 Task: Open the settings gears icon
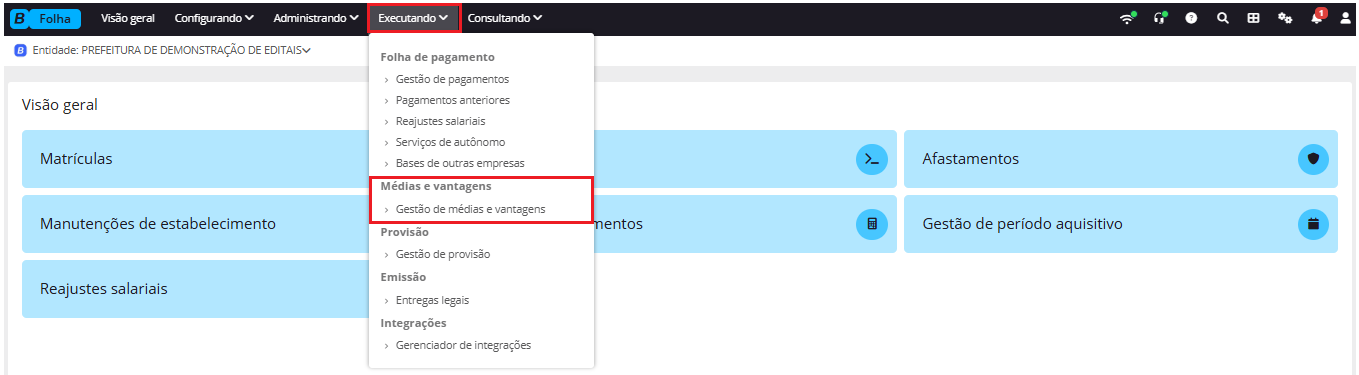pyautogui.click(x=1285, y=18)
